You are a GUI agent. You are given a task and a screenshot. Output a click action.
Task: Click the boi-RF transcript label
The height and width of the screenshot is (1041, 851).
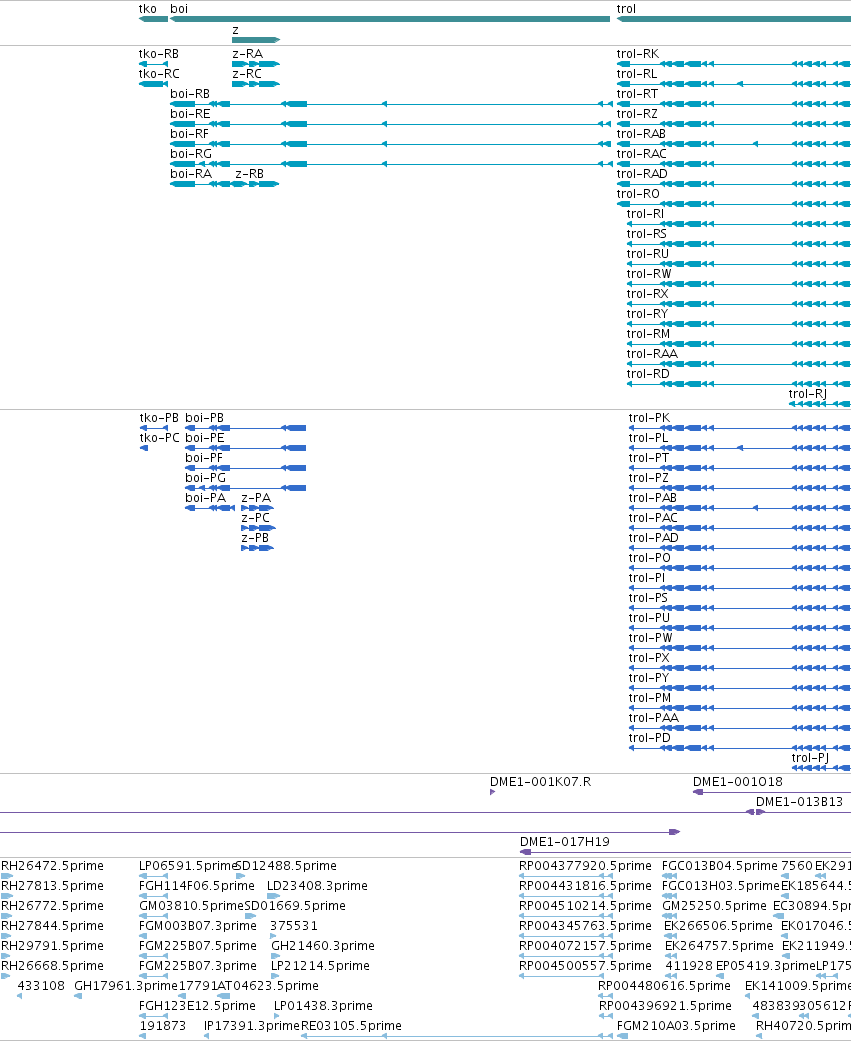[x=189, y=133]
